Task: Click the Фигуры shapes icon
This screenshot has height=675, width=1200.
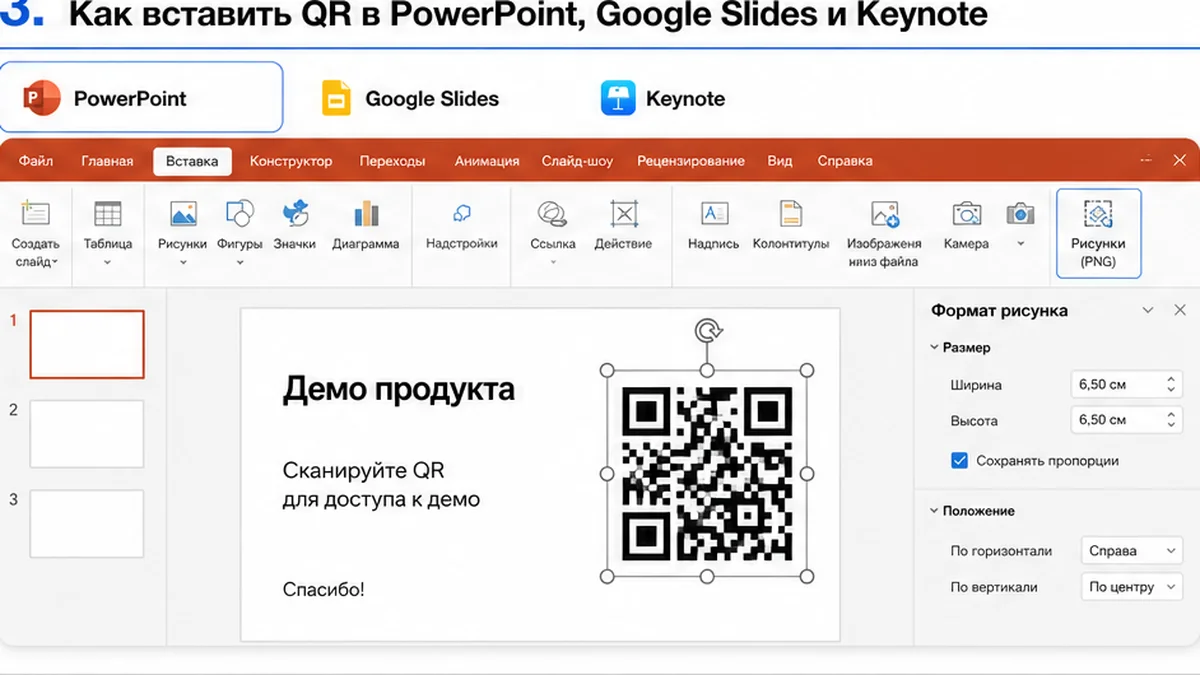Action: [x=239, y=213]
